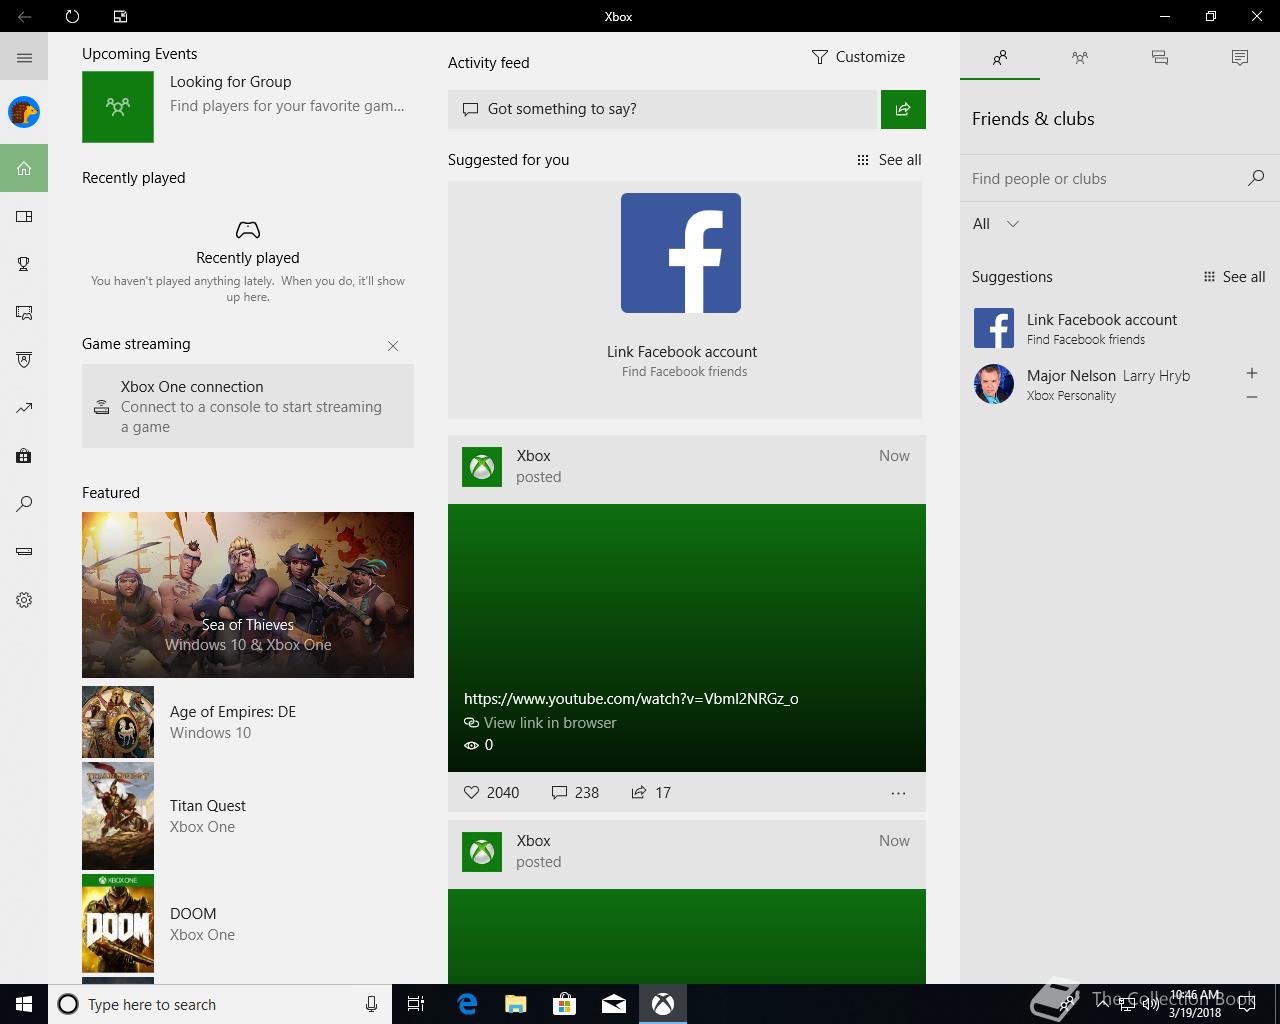The image size is (1280, 1024).
Task: Go to Home in sidebar
Action: pyautogui.click(x=24, y=168)
